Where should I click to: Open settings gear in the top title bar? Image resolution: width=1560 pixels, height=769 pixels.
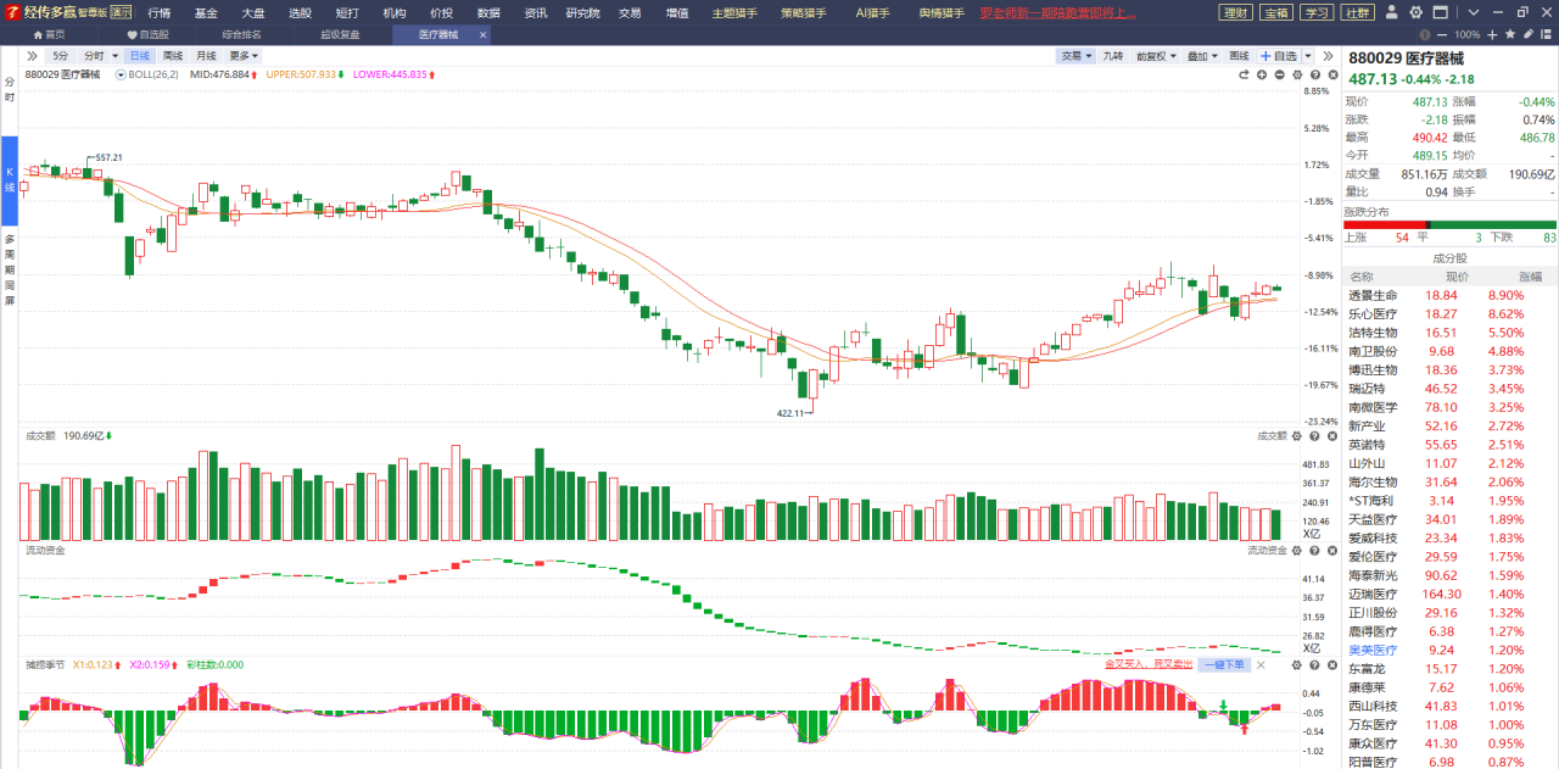1416,13
